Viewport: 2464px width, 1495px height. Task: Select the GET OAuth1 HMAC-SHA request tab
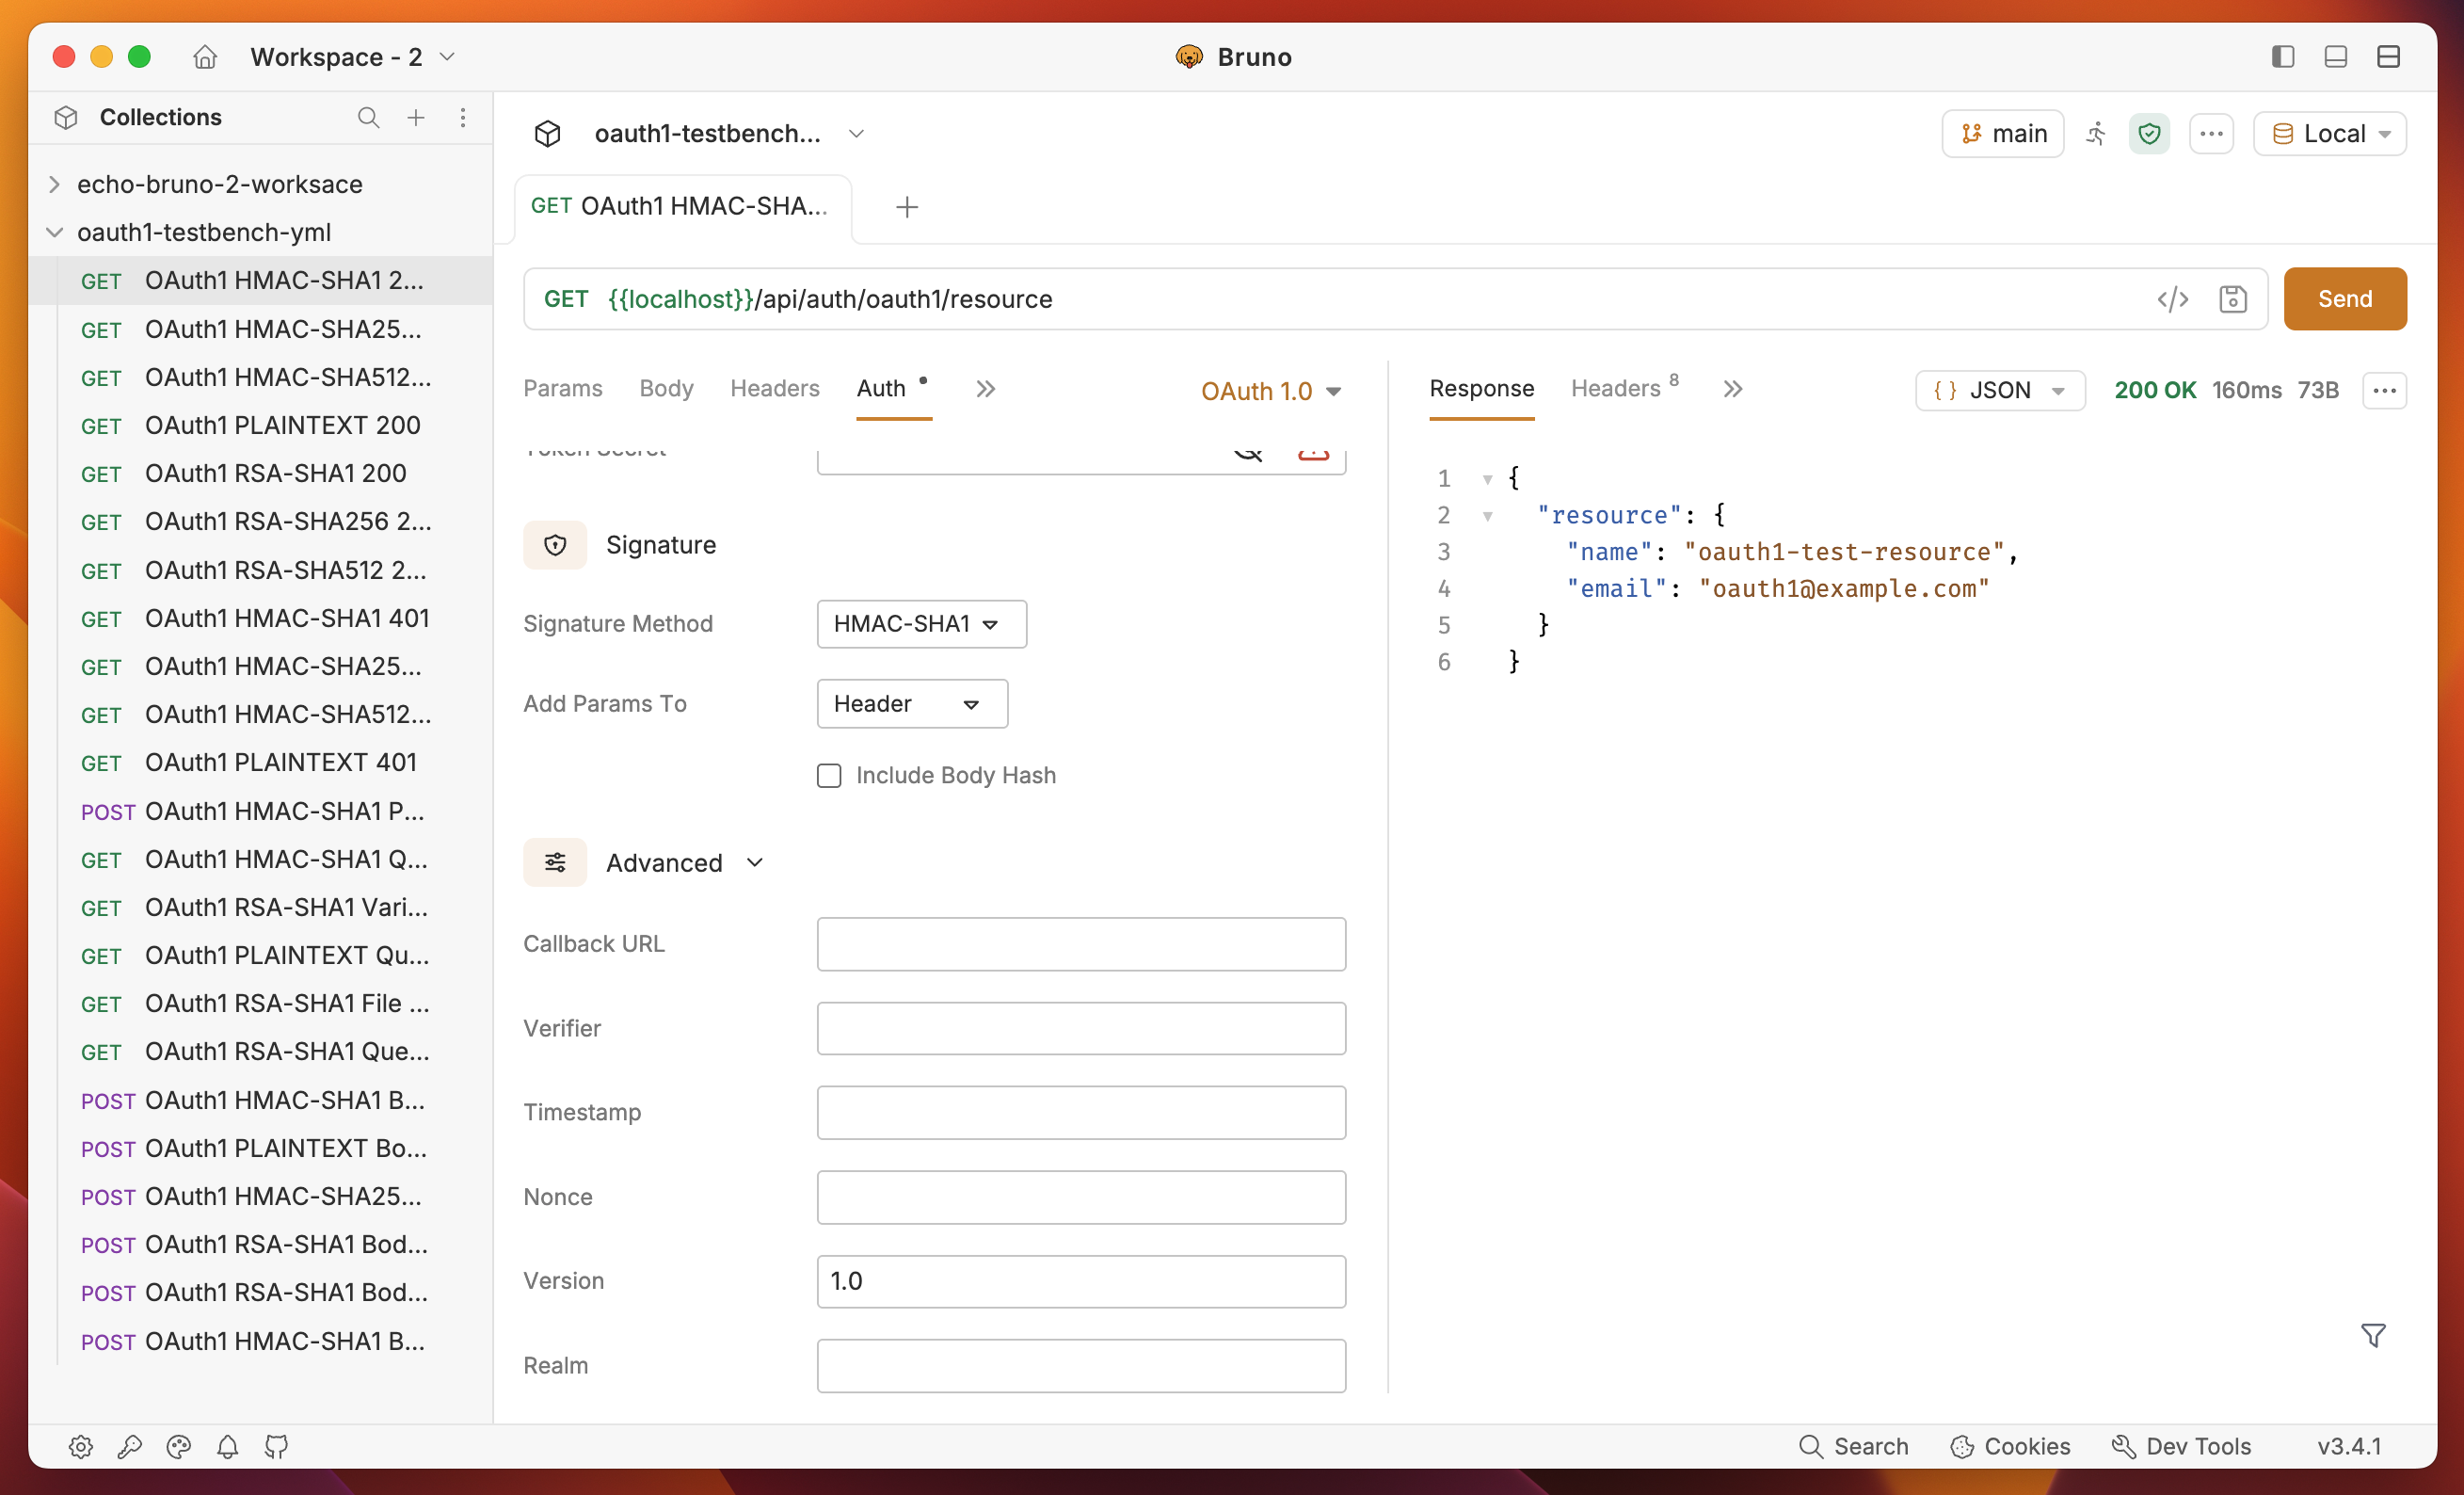click(x=682, y=206)
